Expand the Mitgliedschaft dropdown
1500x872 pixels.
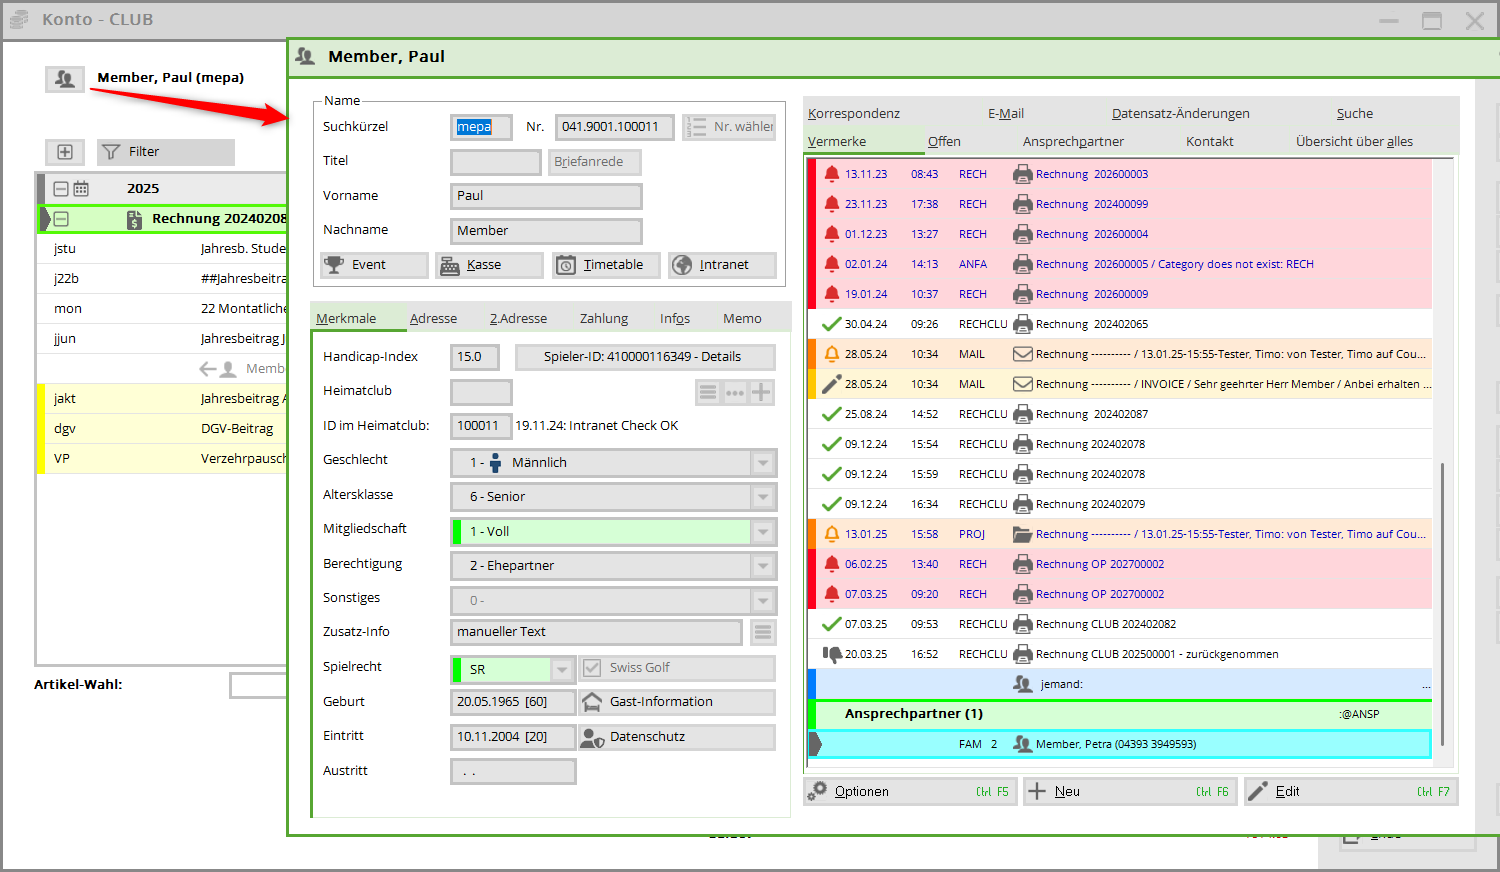pos(763,532)
